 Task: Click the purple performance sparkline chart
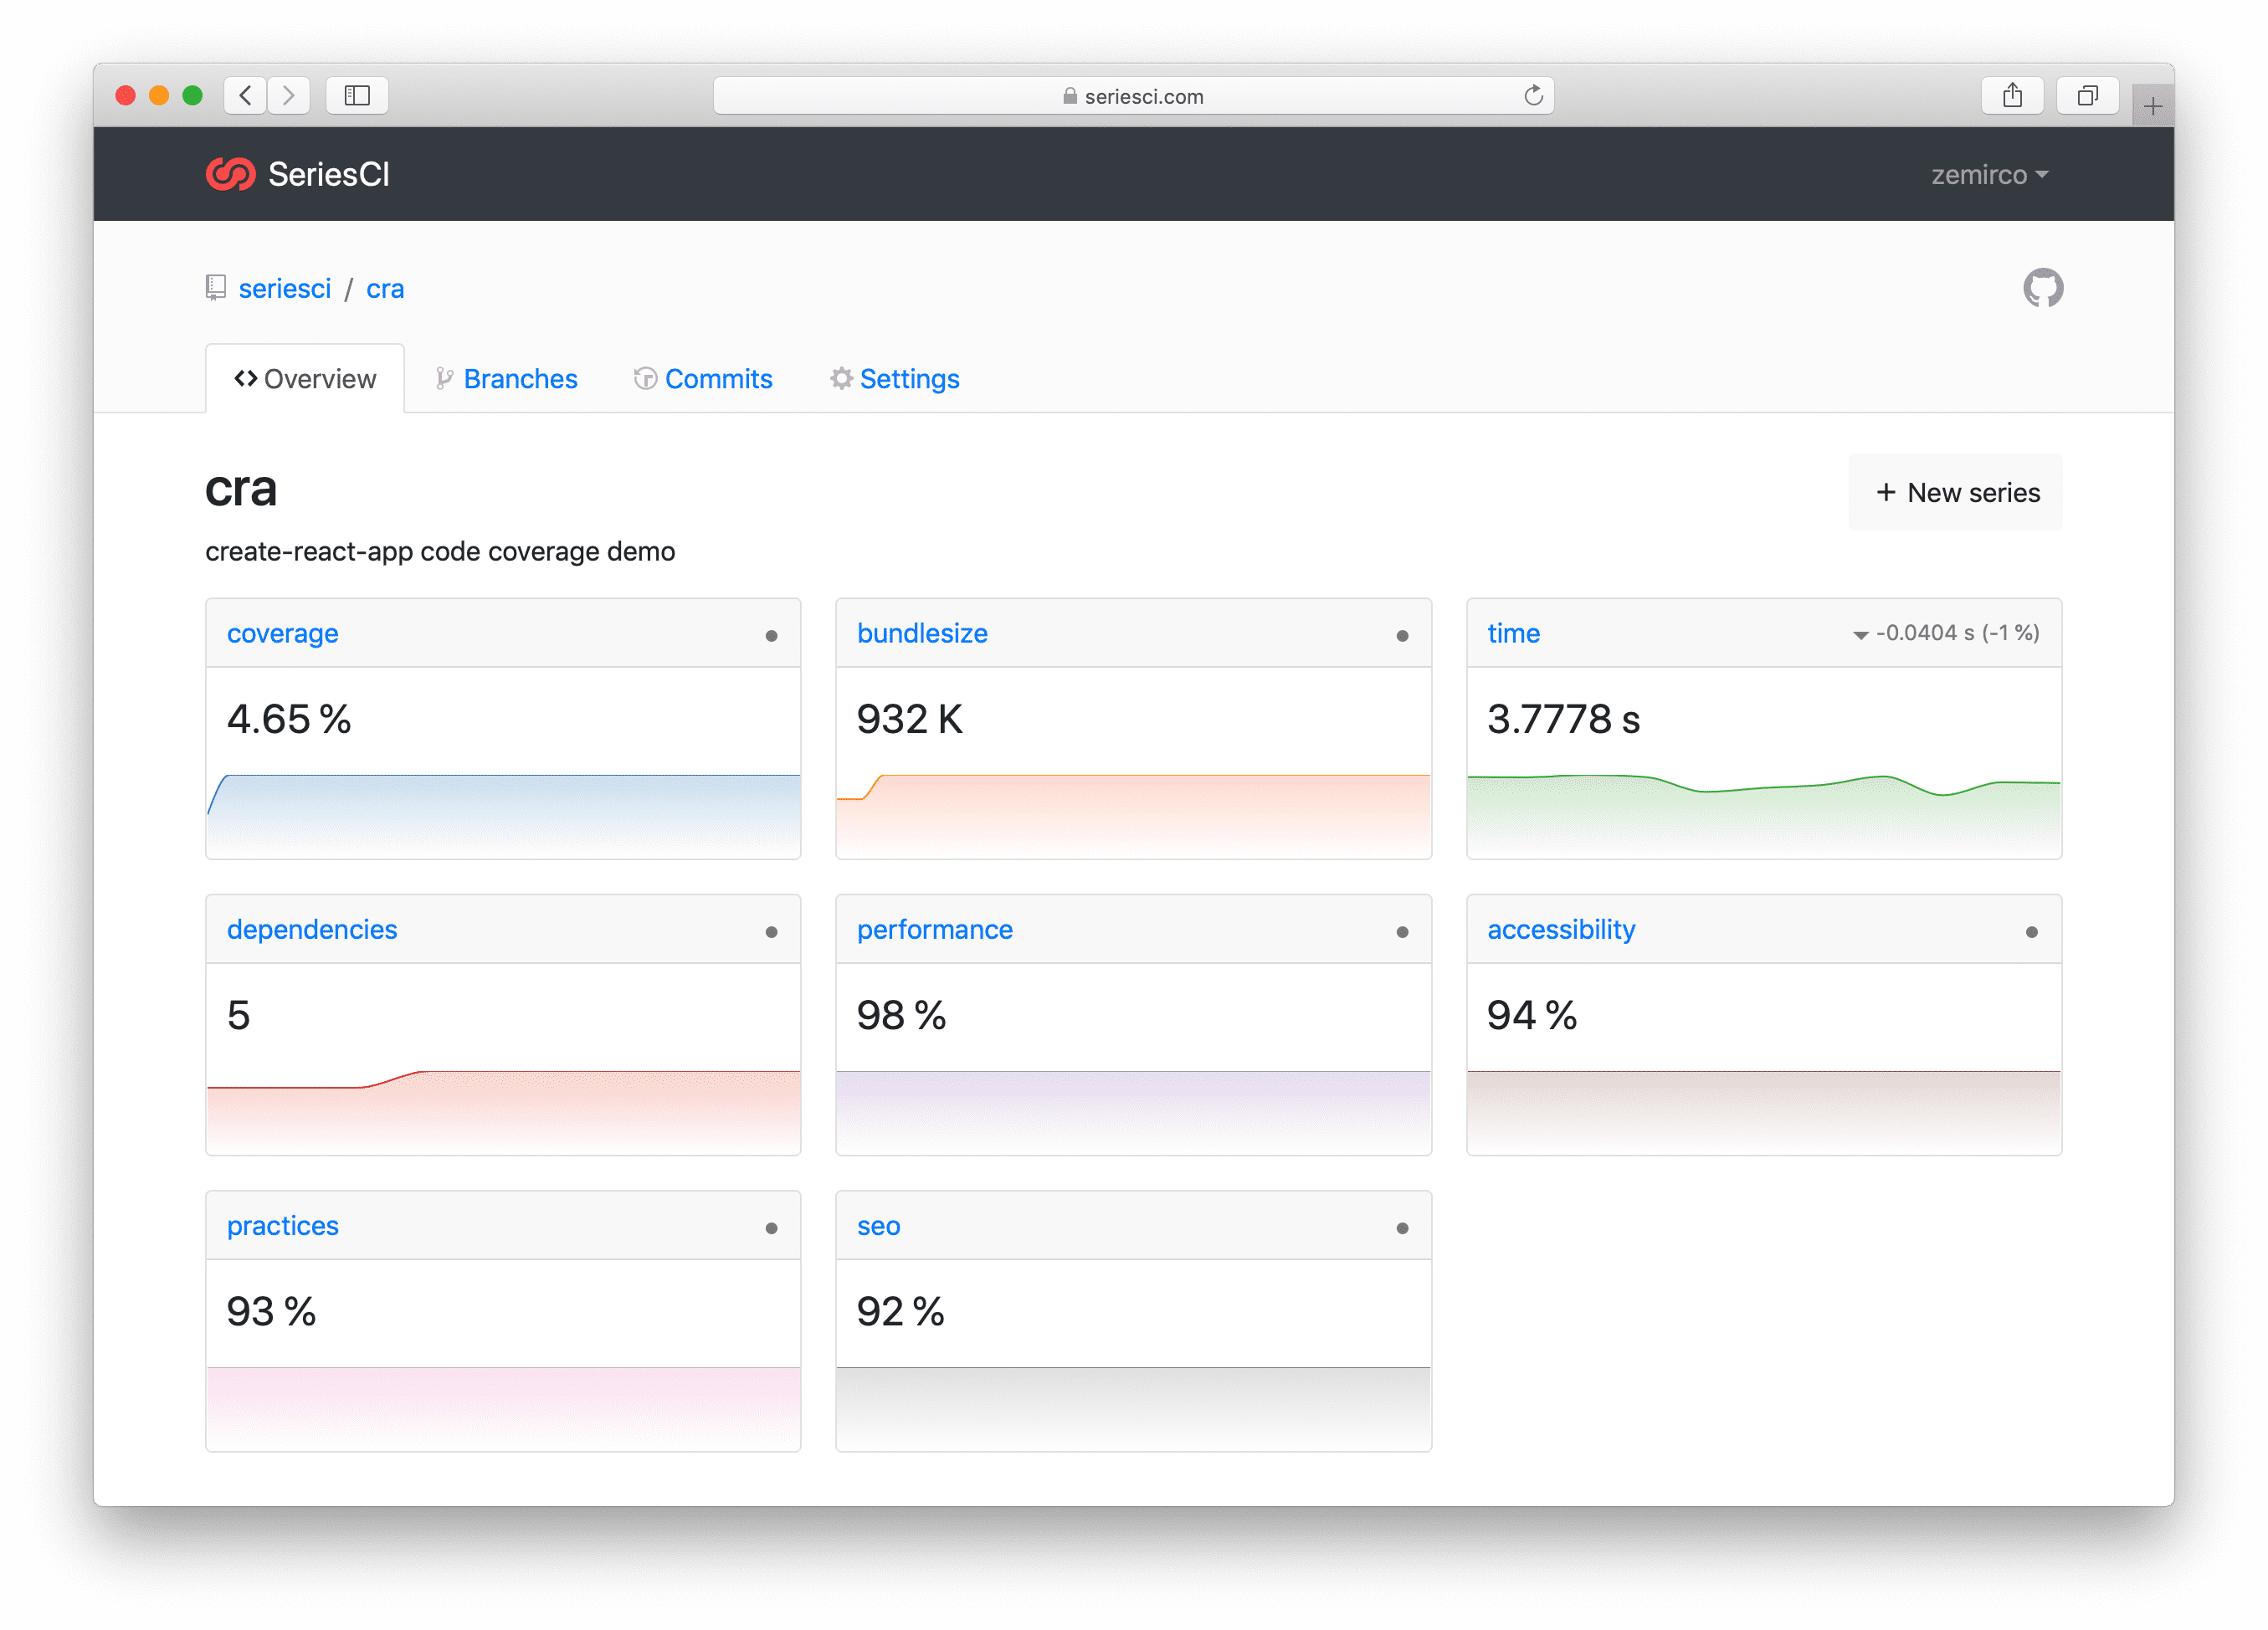[x=1133, y=1111]
